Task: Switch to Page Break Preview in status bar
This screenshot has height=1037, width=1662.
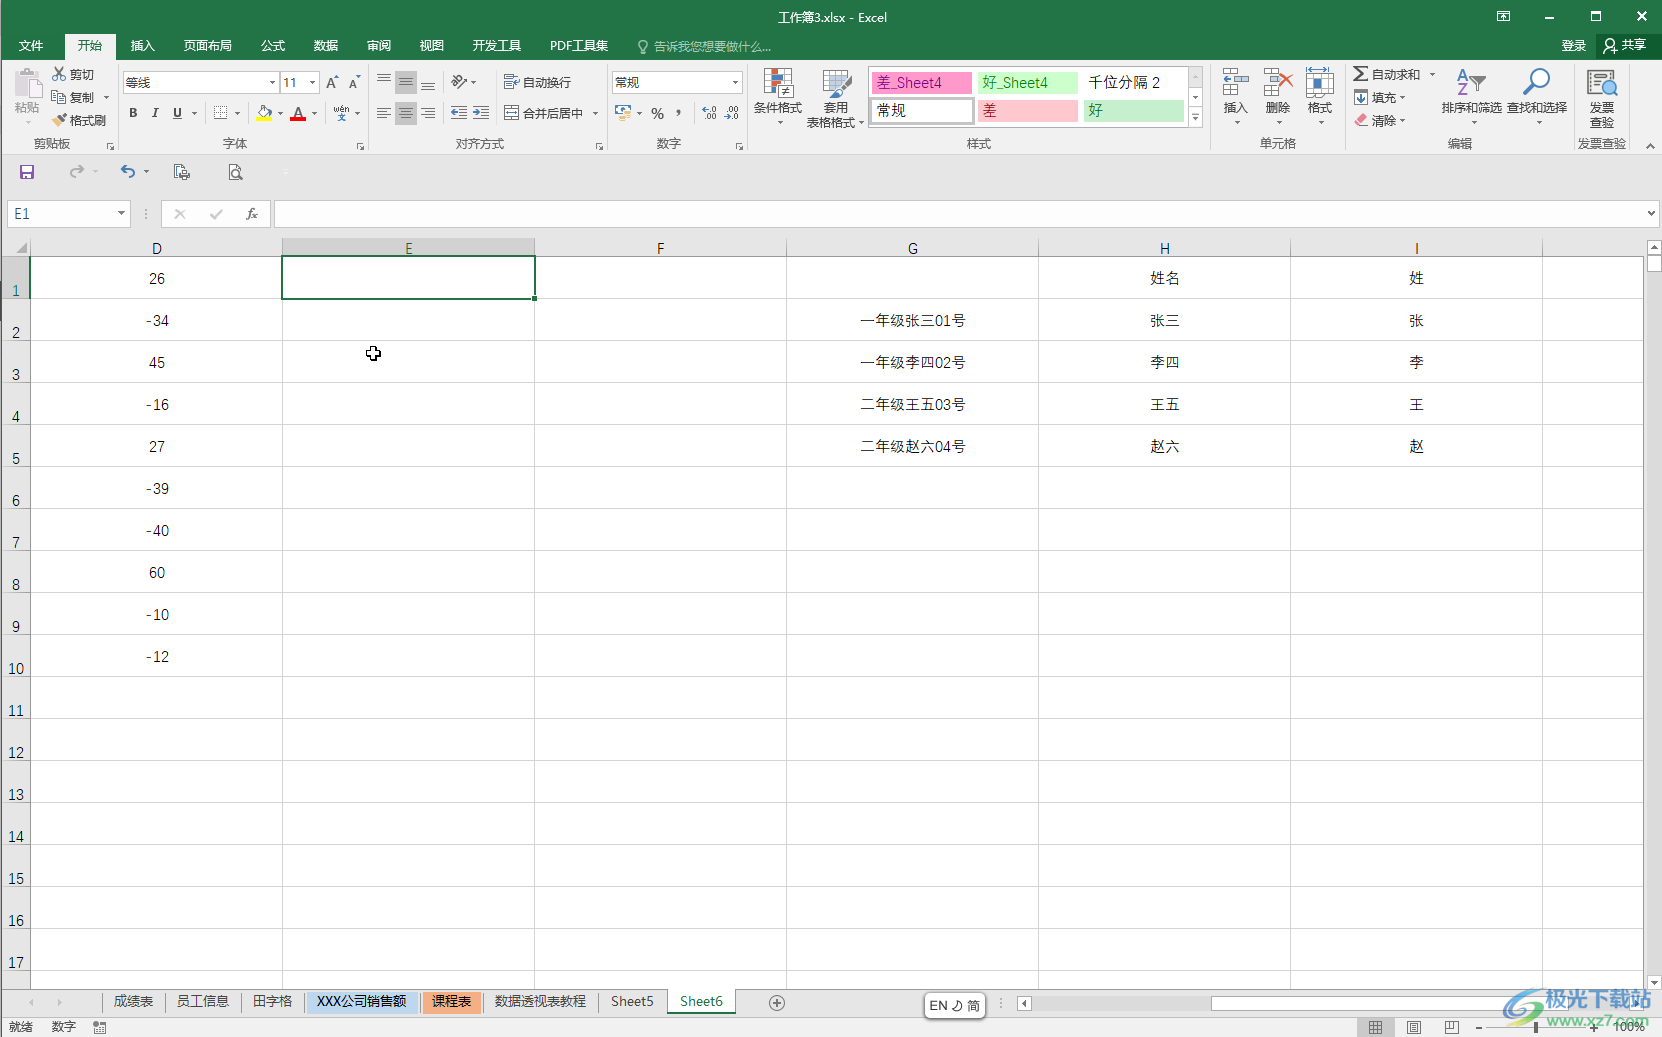Action: click(x=1451, y=1027)
